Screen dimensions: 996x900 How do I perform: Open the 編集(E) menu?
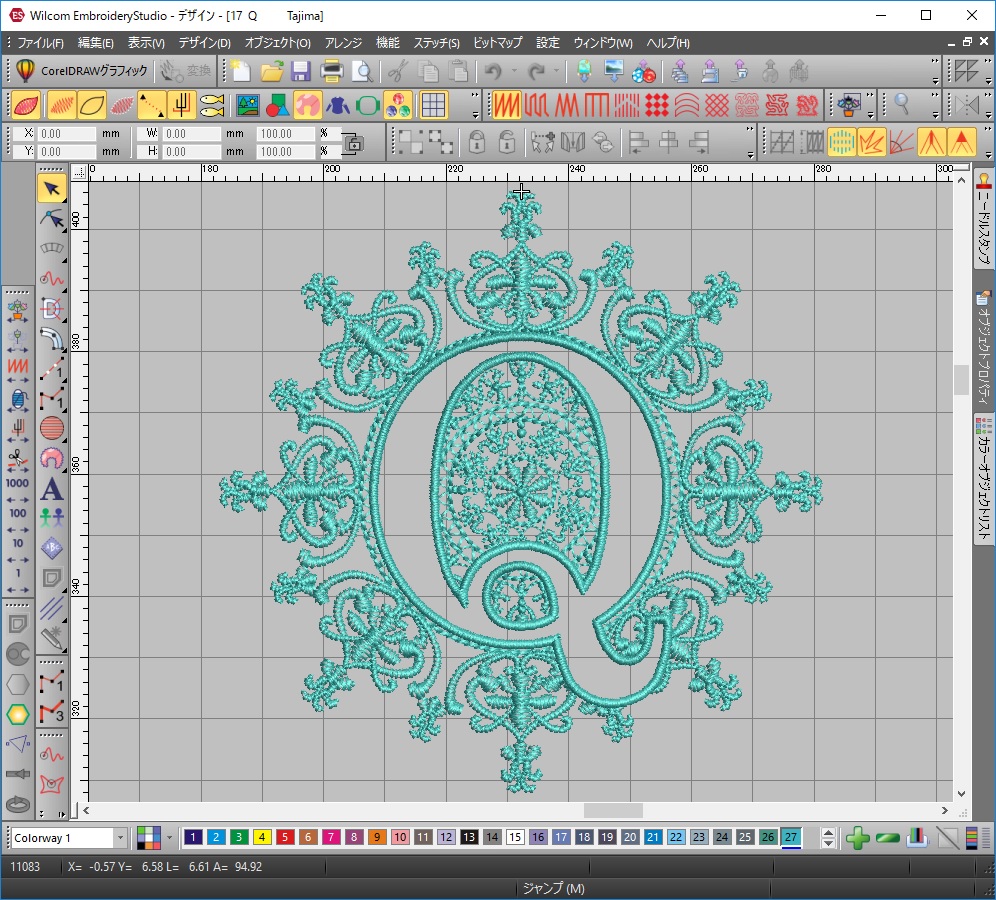95,43
